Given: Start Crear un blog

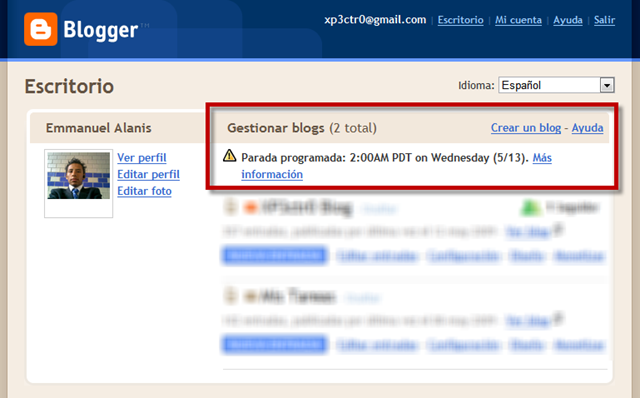Looking at the screenshot, I should pos(526,128).
